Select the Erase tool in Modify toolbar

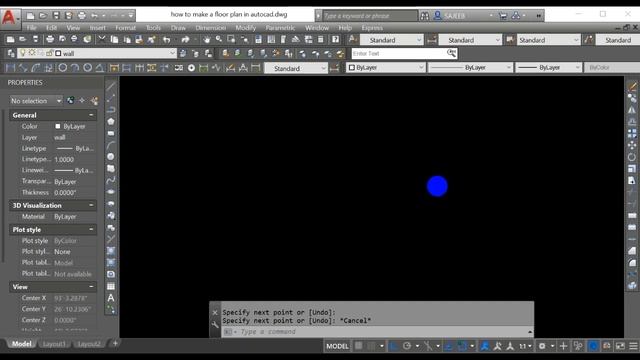point(632,86)
